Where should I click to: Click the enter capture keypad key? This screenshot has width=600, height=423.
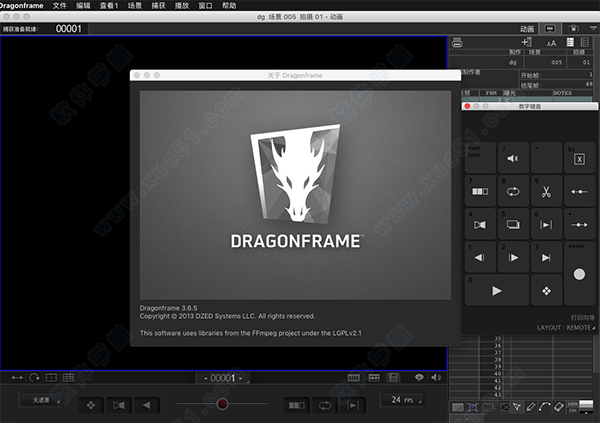pos(579,273)
